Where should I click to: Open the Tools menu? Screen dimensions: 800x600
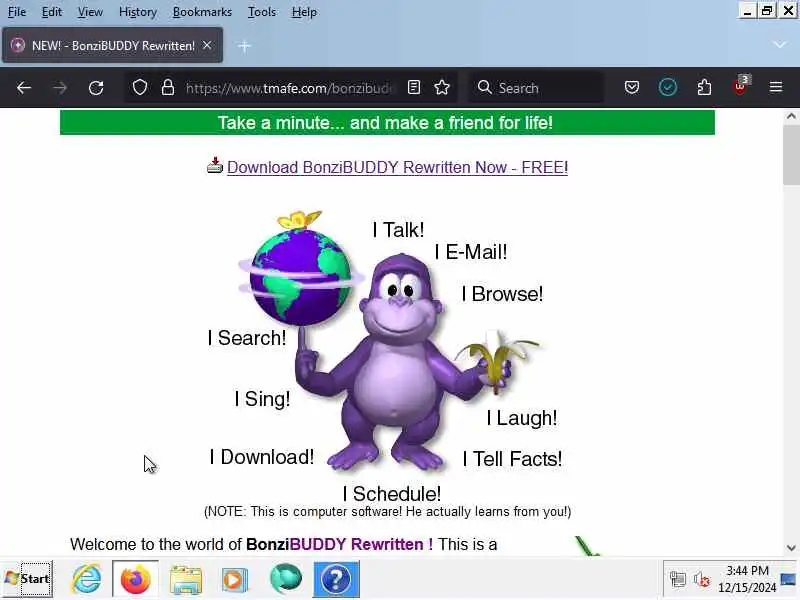tap(262, 12)
